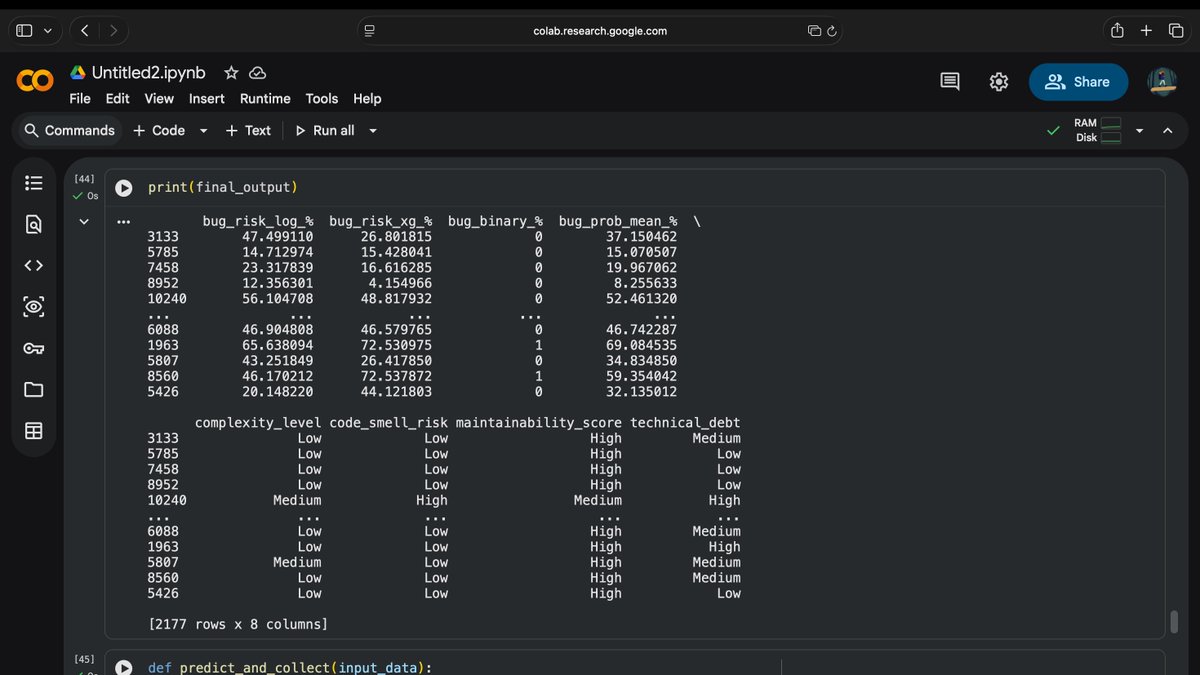The image size is (1200, 675).
Task: Click the notebook vertical scrollbar thumb
Action: 1174,622
